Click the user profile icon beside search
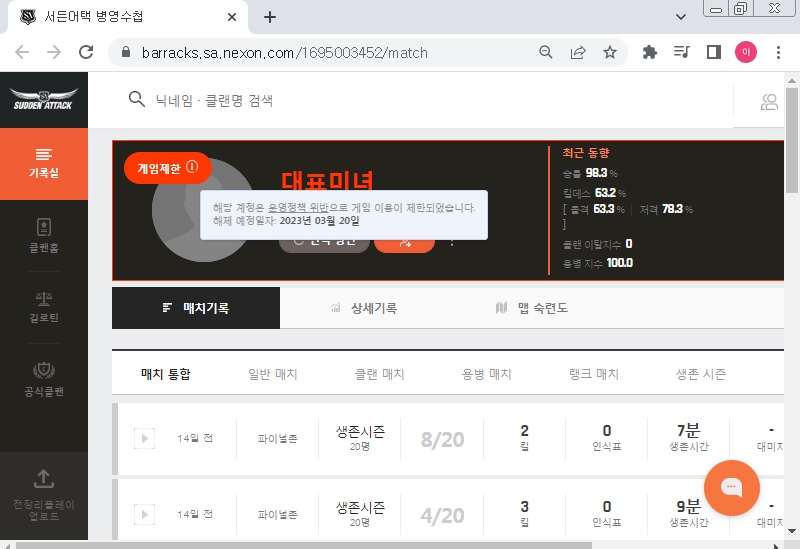The height and width of the screenshot is (549, 800). 769,101
